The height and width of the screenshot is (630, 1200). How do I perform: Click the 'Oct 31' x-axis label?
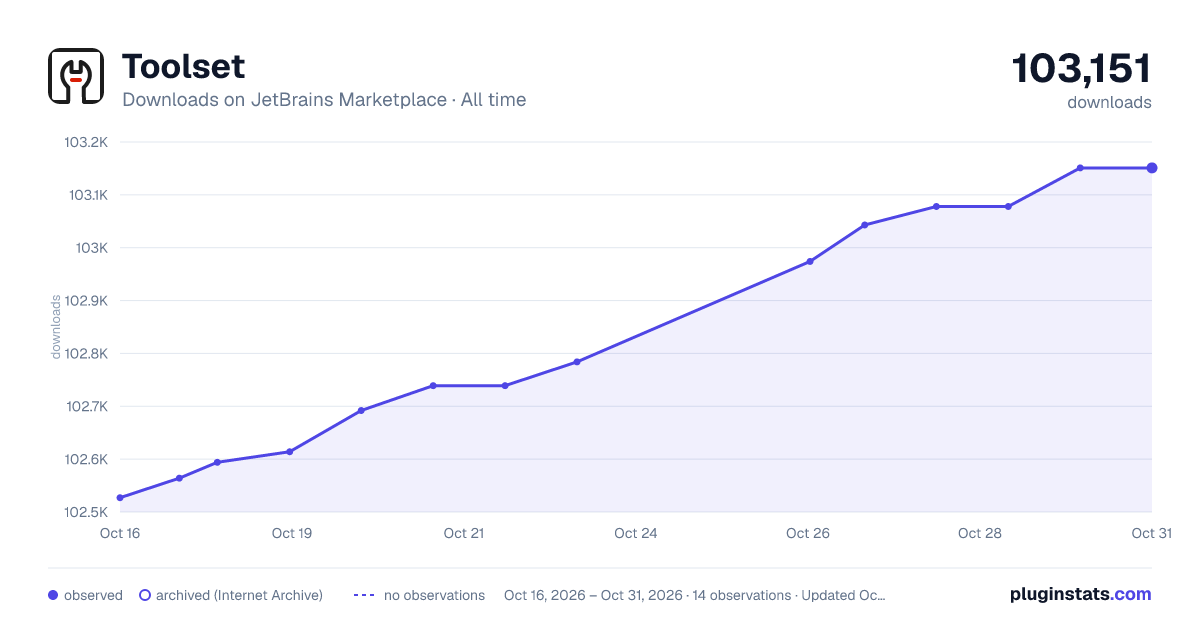[x=1151, y=533]
